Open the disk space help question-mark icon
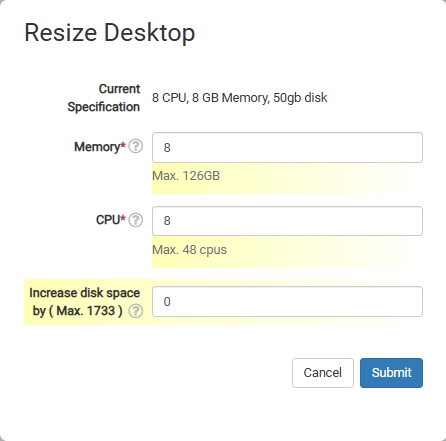The image size is (446, 441). [136, 311]
